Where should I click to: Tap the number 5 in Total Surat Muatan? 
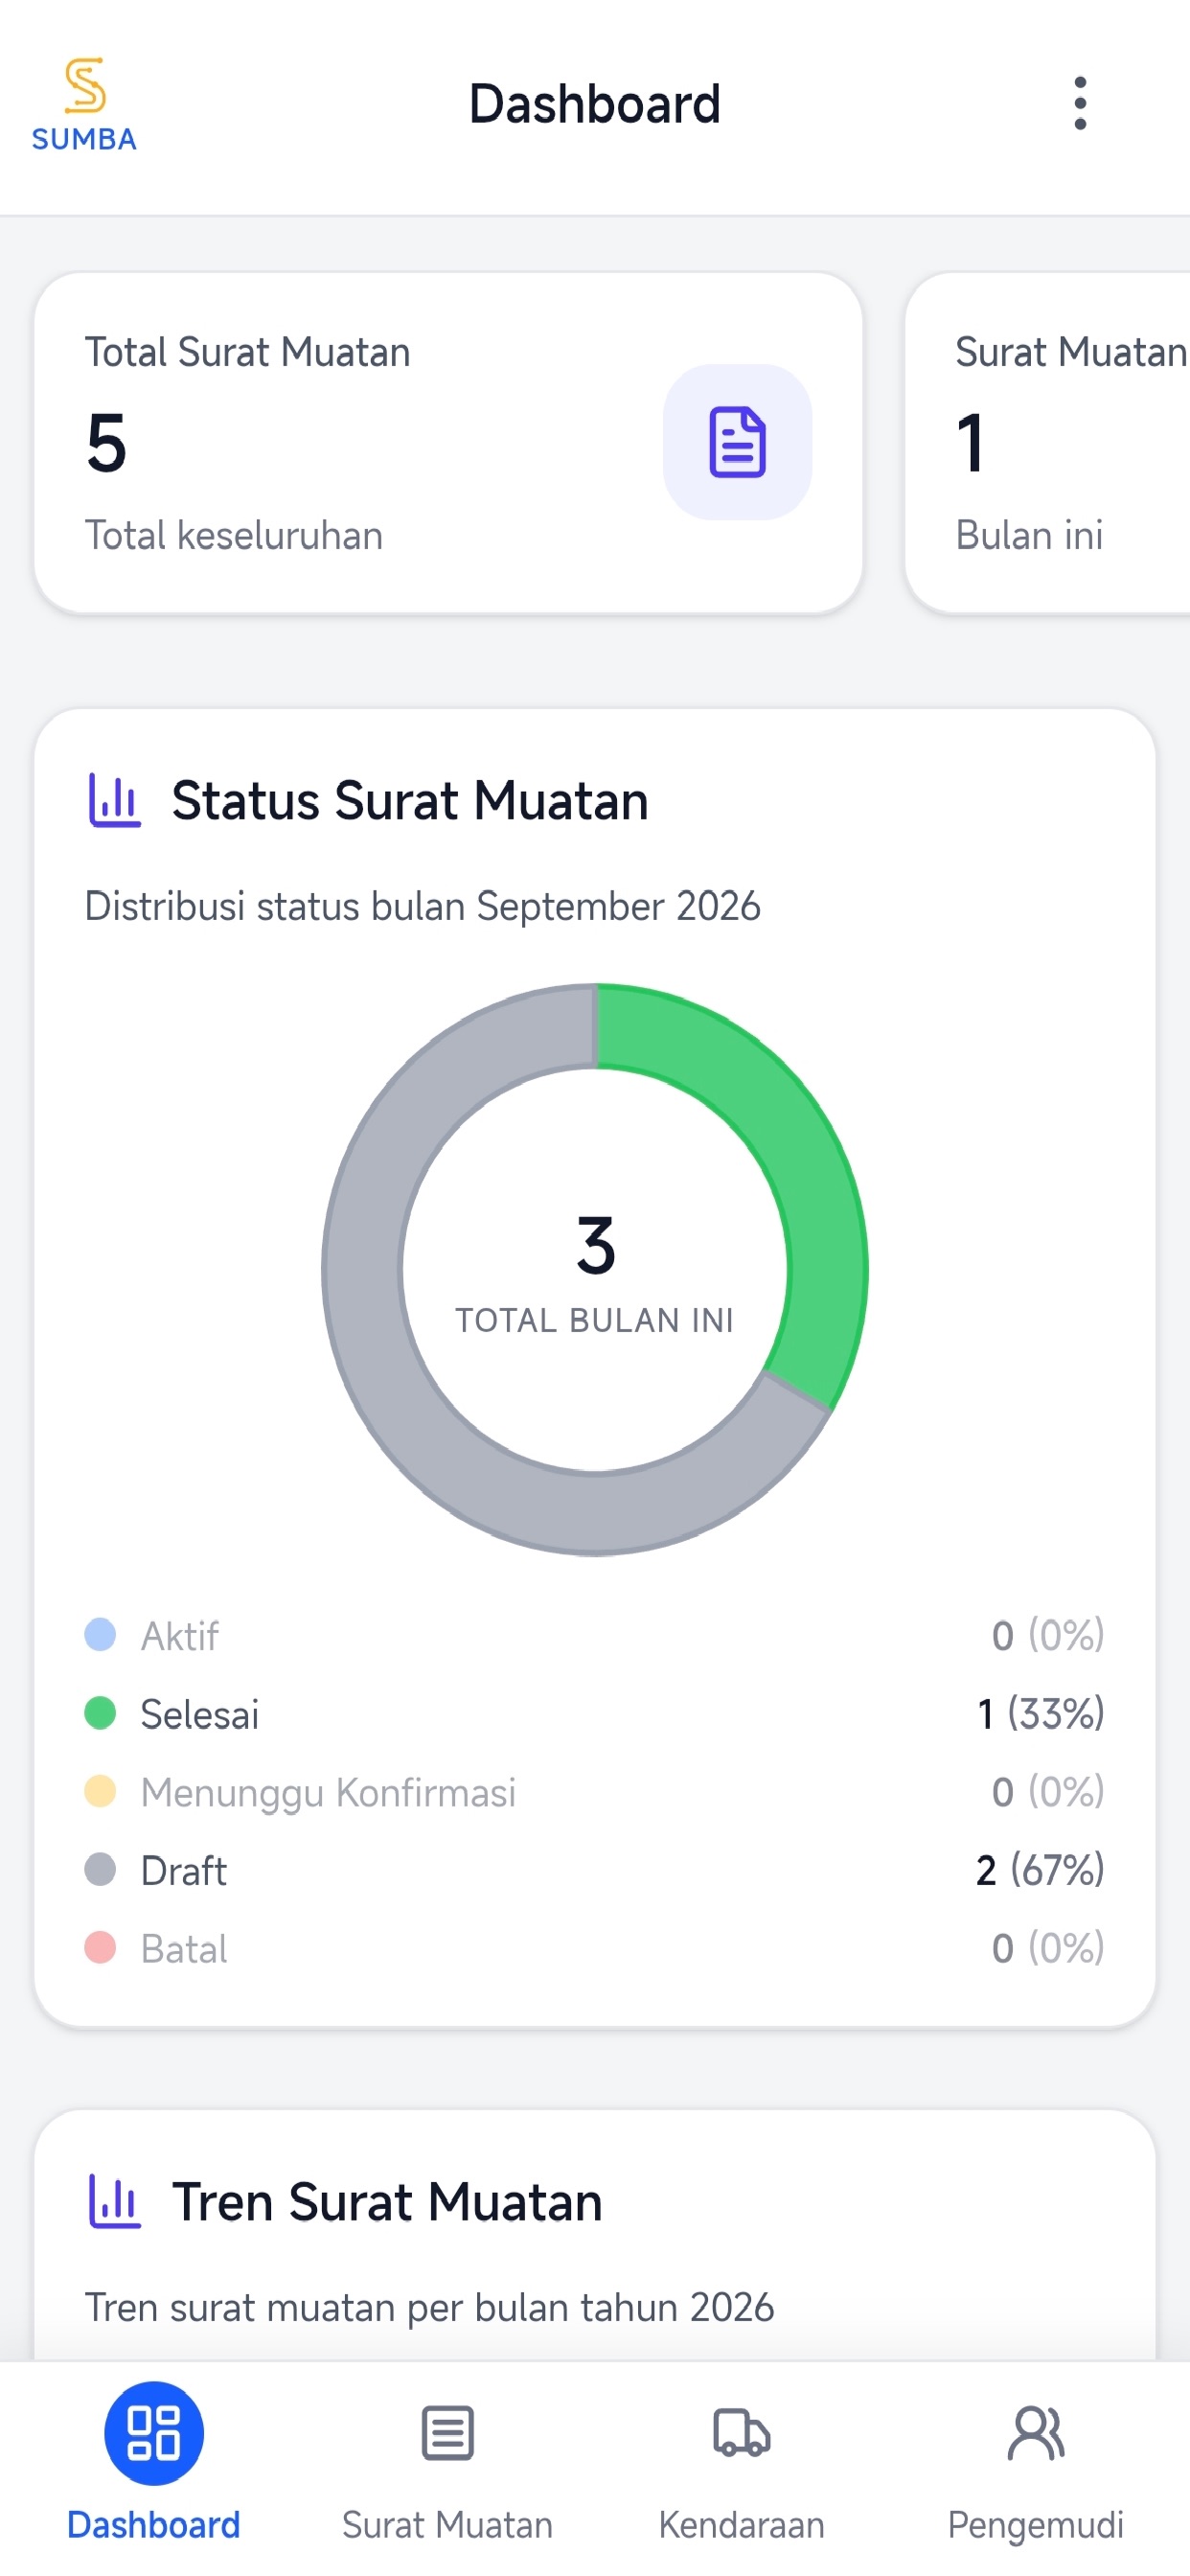[107, 443]
